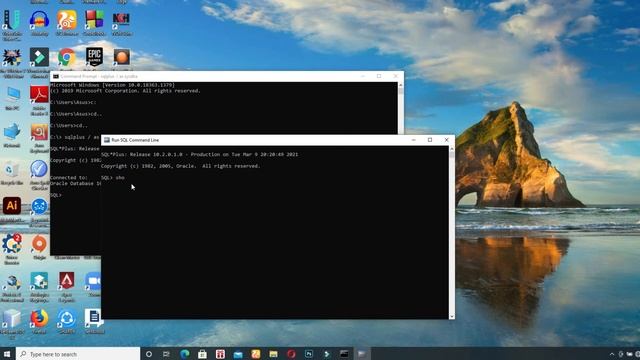Launch Microsoft Edge from the taskbar
The width and height of the screenshot is (640, 360).
point(185,354)
